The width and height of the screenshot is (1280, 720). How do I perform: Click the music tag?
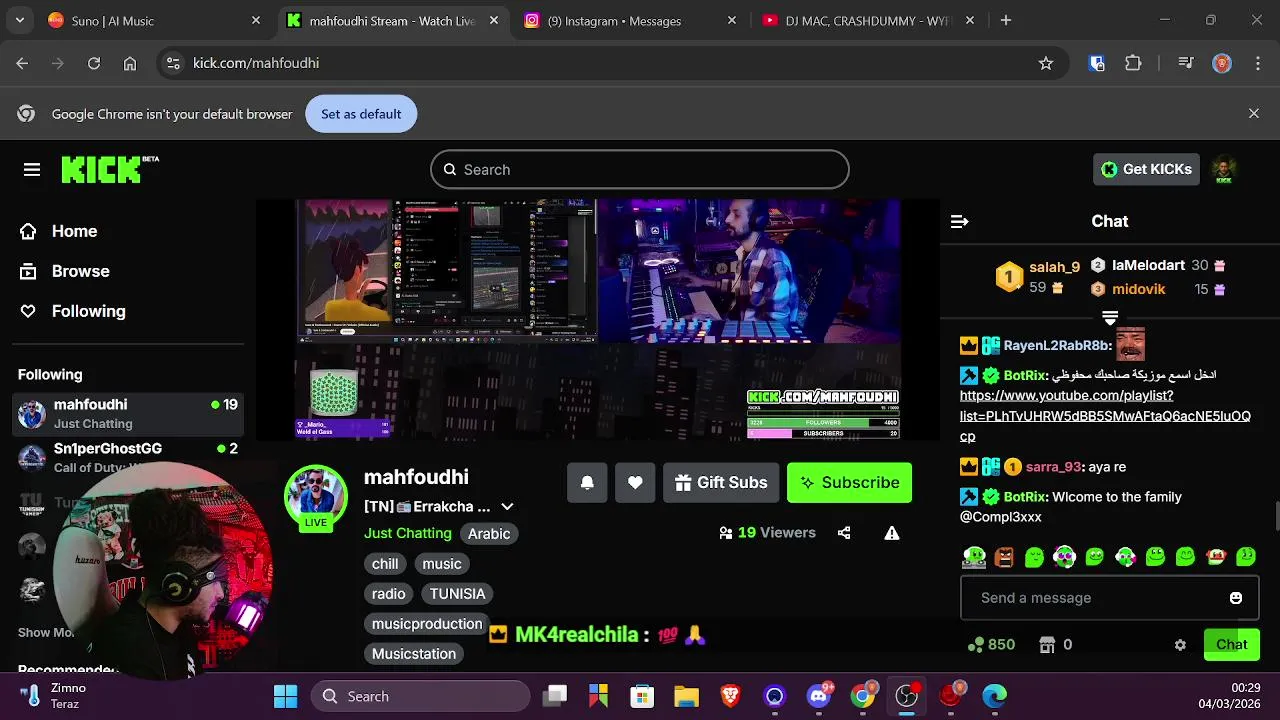tap(442, 564)
